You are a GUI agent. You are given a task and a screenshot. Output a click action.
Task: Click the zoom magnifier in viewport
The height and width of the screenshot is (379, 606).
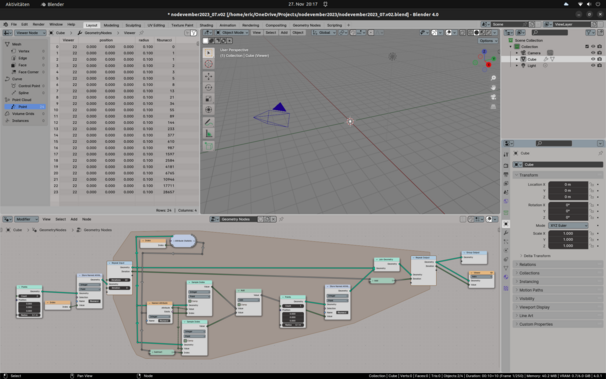coord(493,78)
